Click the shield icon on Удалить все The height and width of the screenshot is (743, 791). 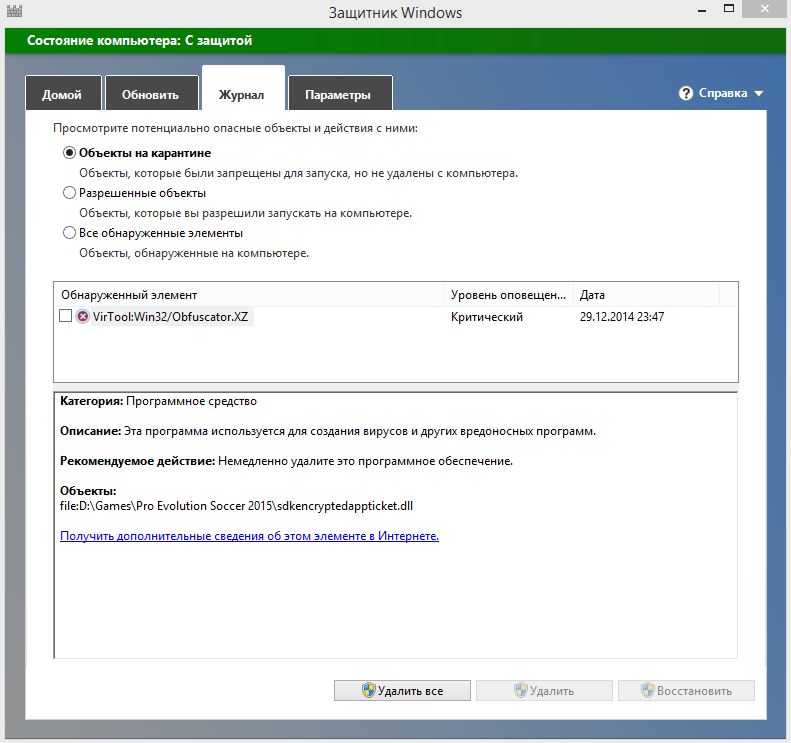(x=369, y=691)
